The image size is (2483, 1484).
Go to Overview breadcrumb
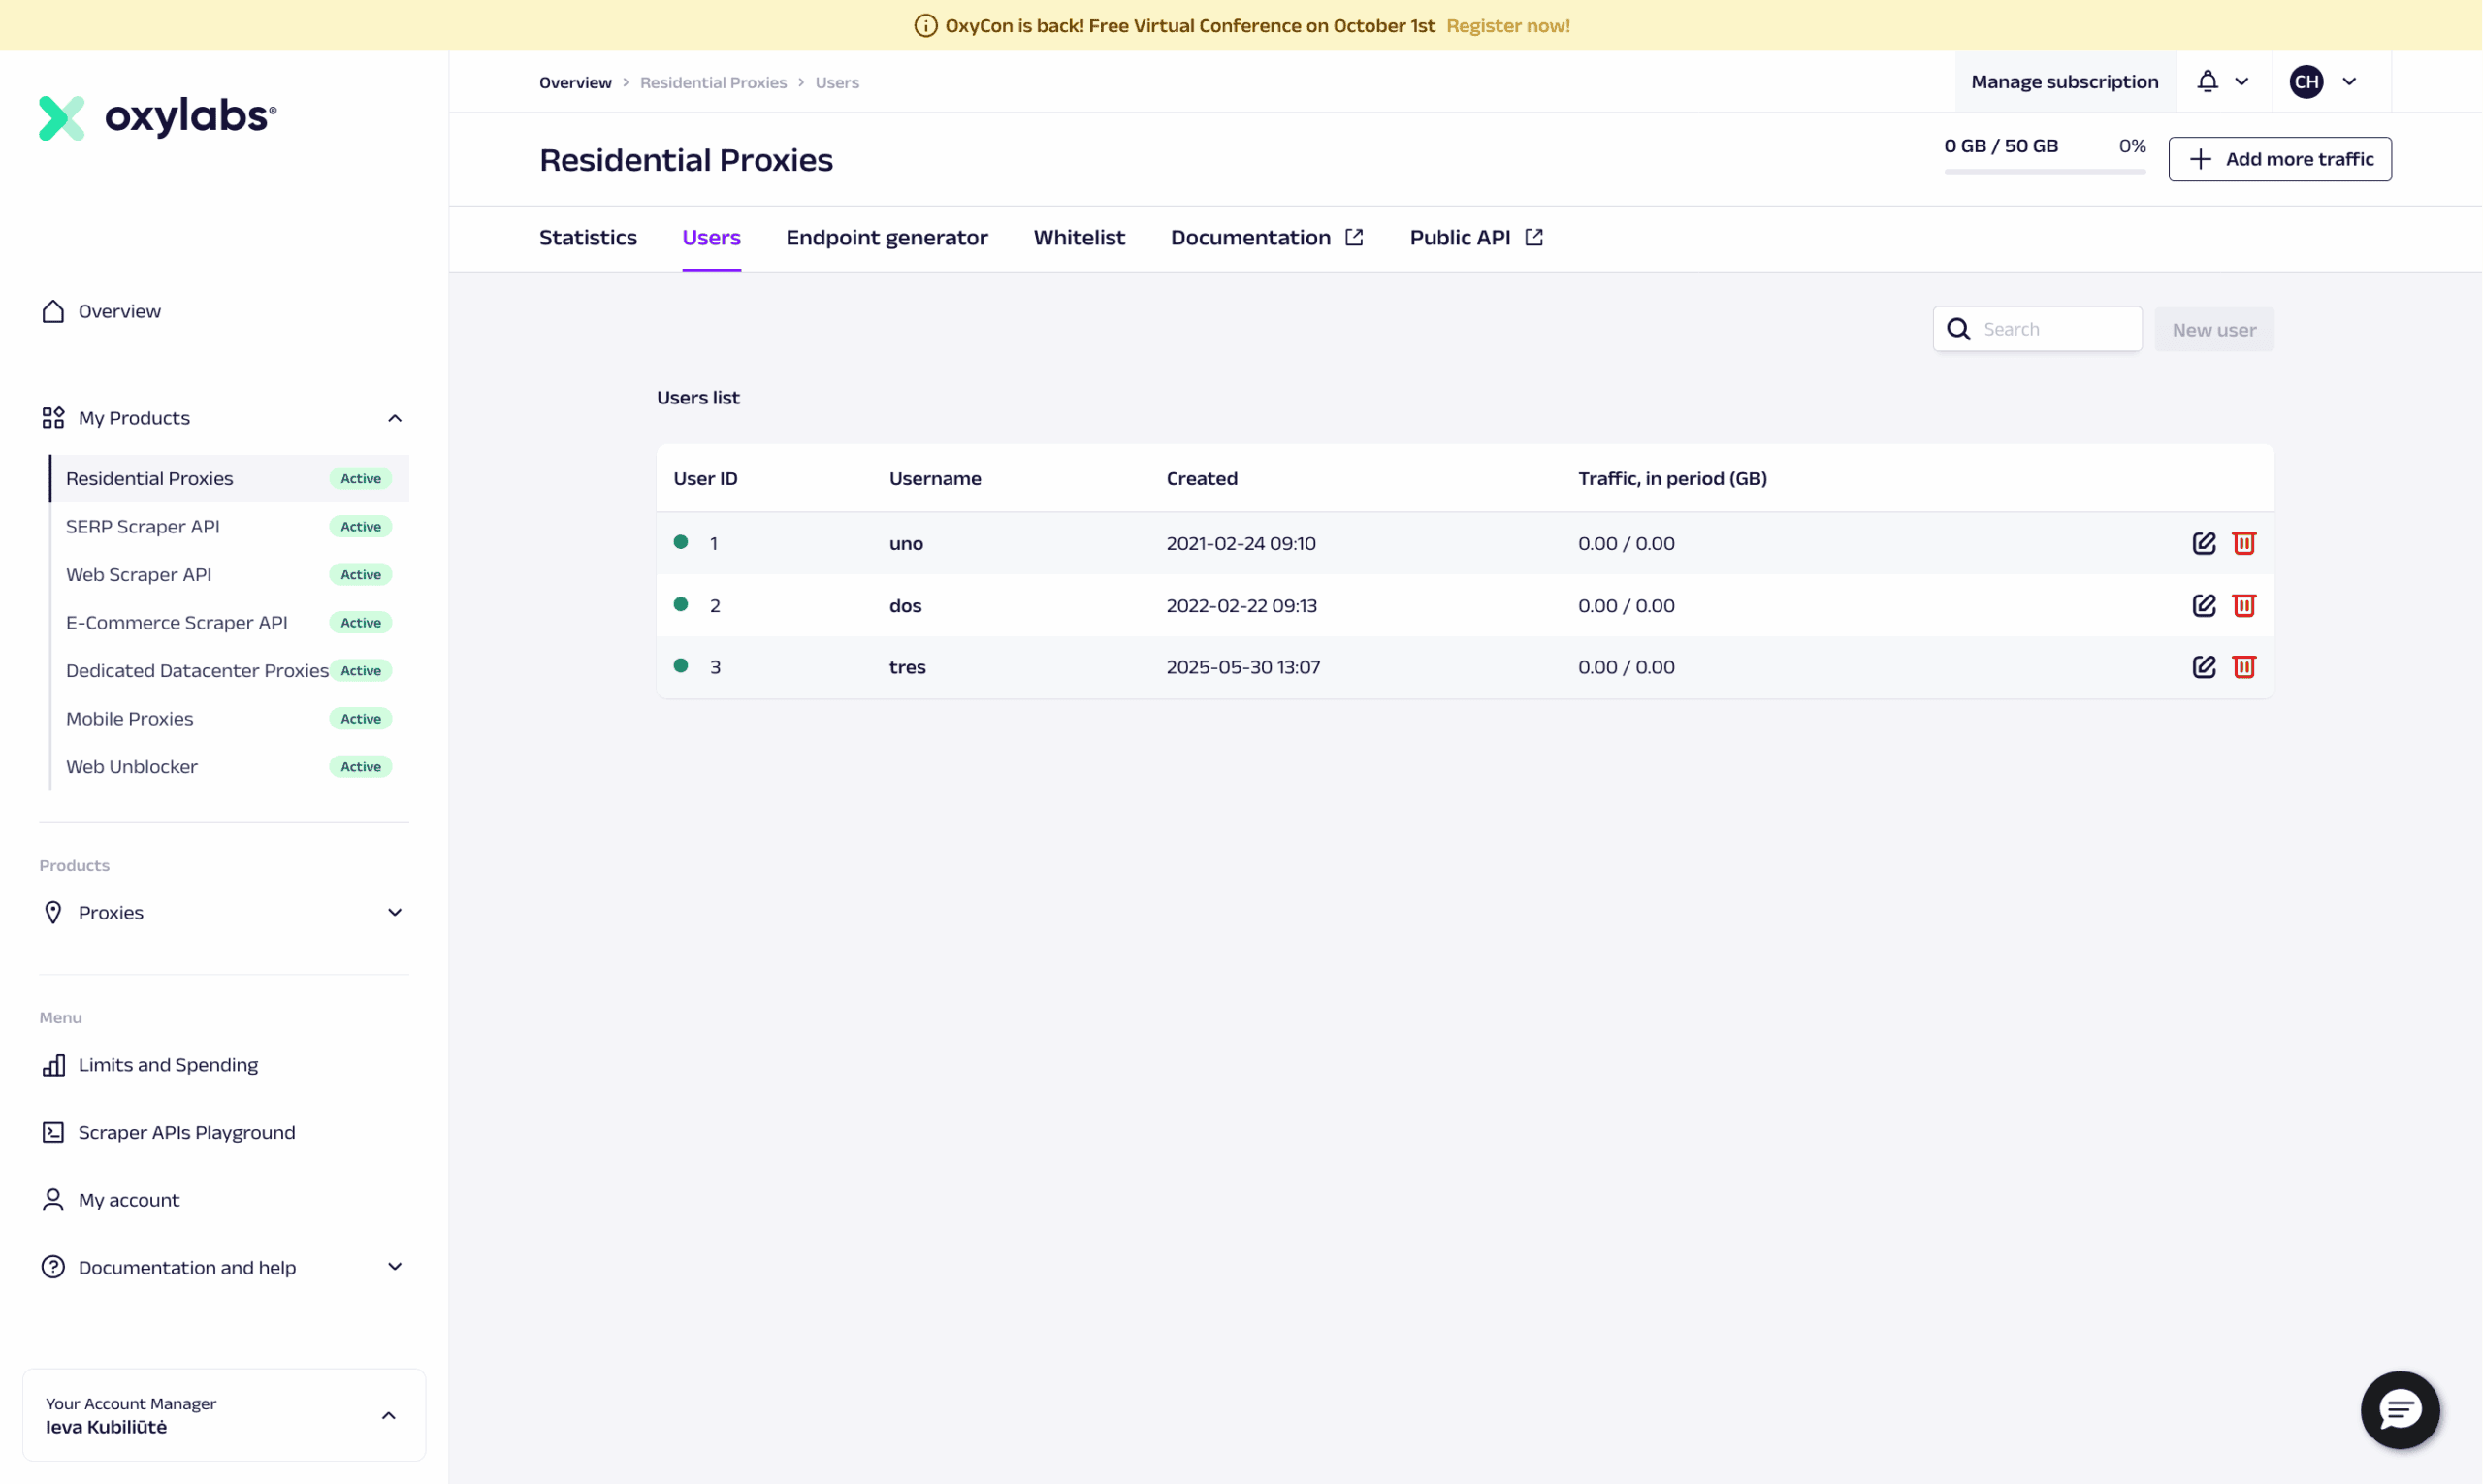click(575, 83)
